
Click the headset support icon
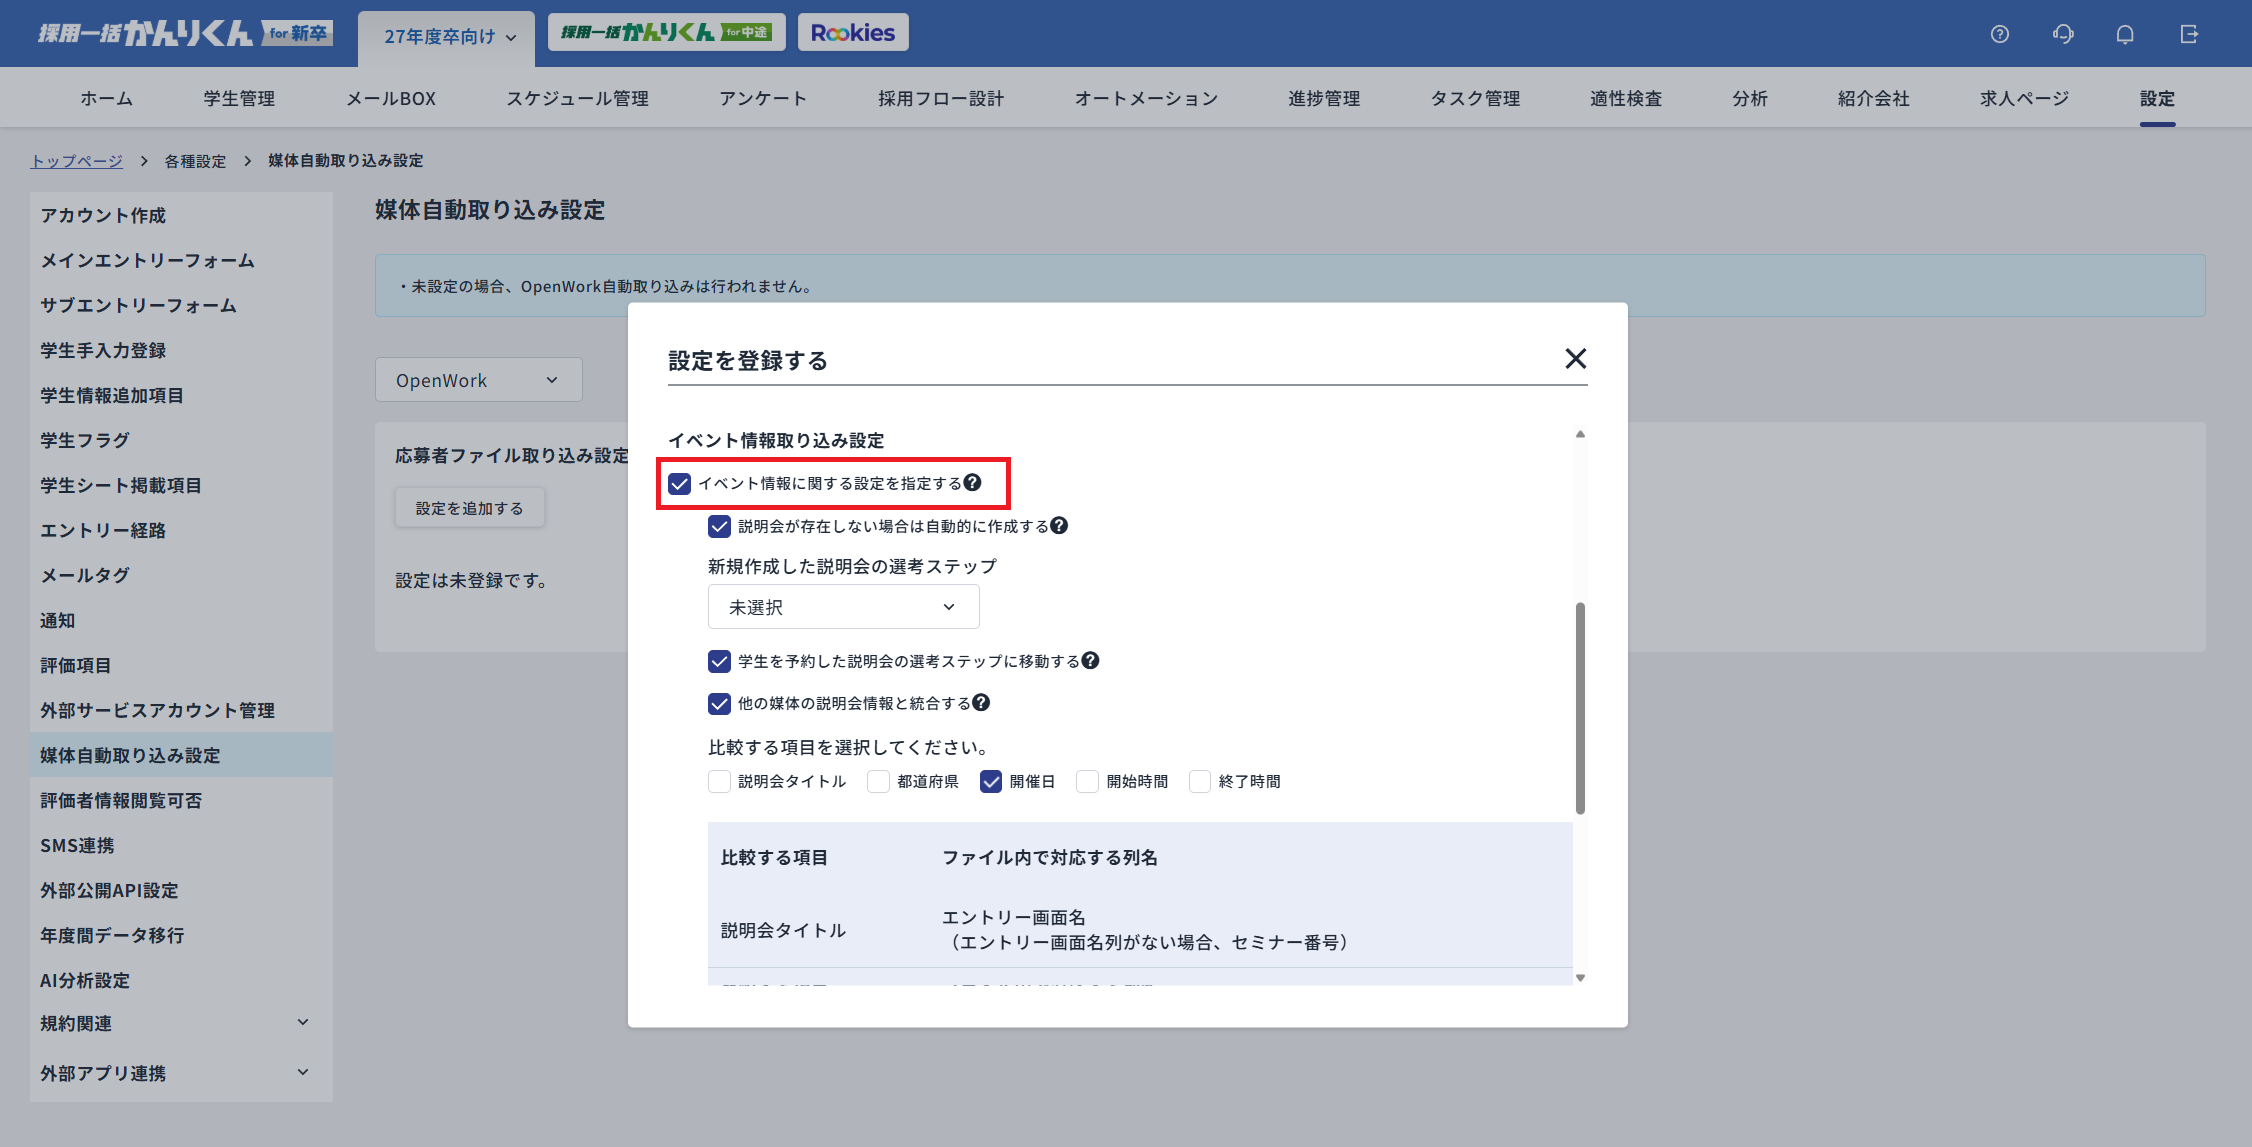click(2062, 33)
